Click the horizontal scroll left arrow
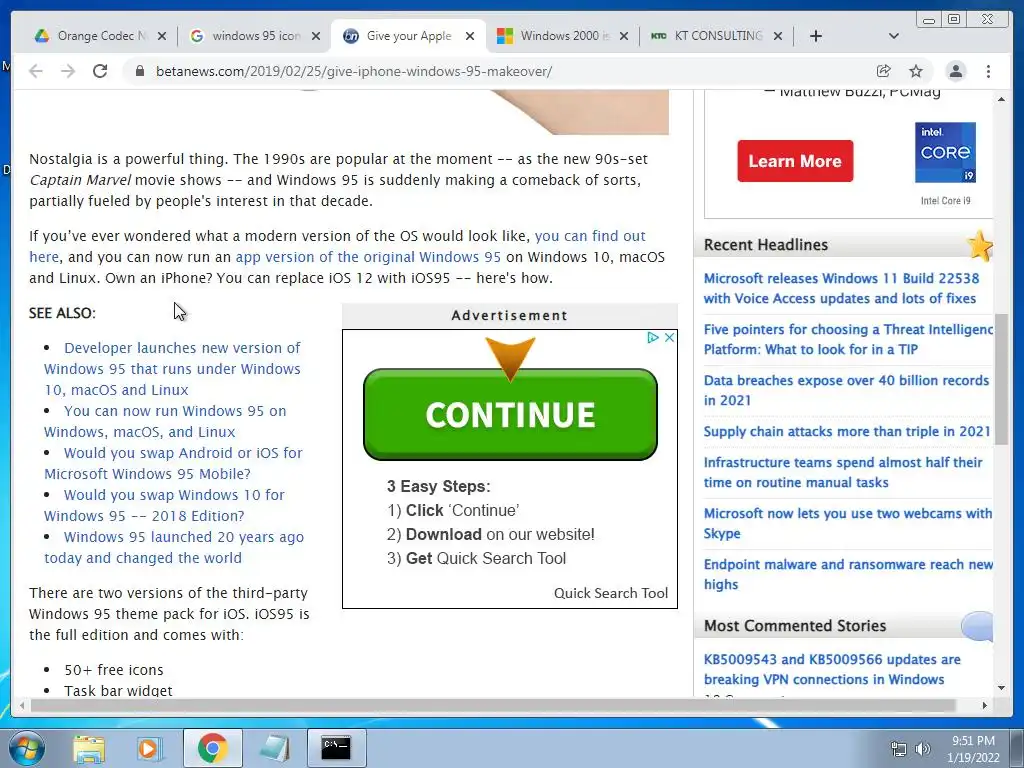The image size is (1024, 768). 22,705
